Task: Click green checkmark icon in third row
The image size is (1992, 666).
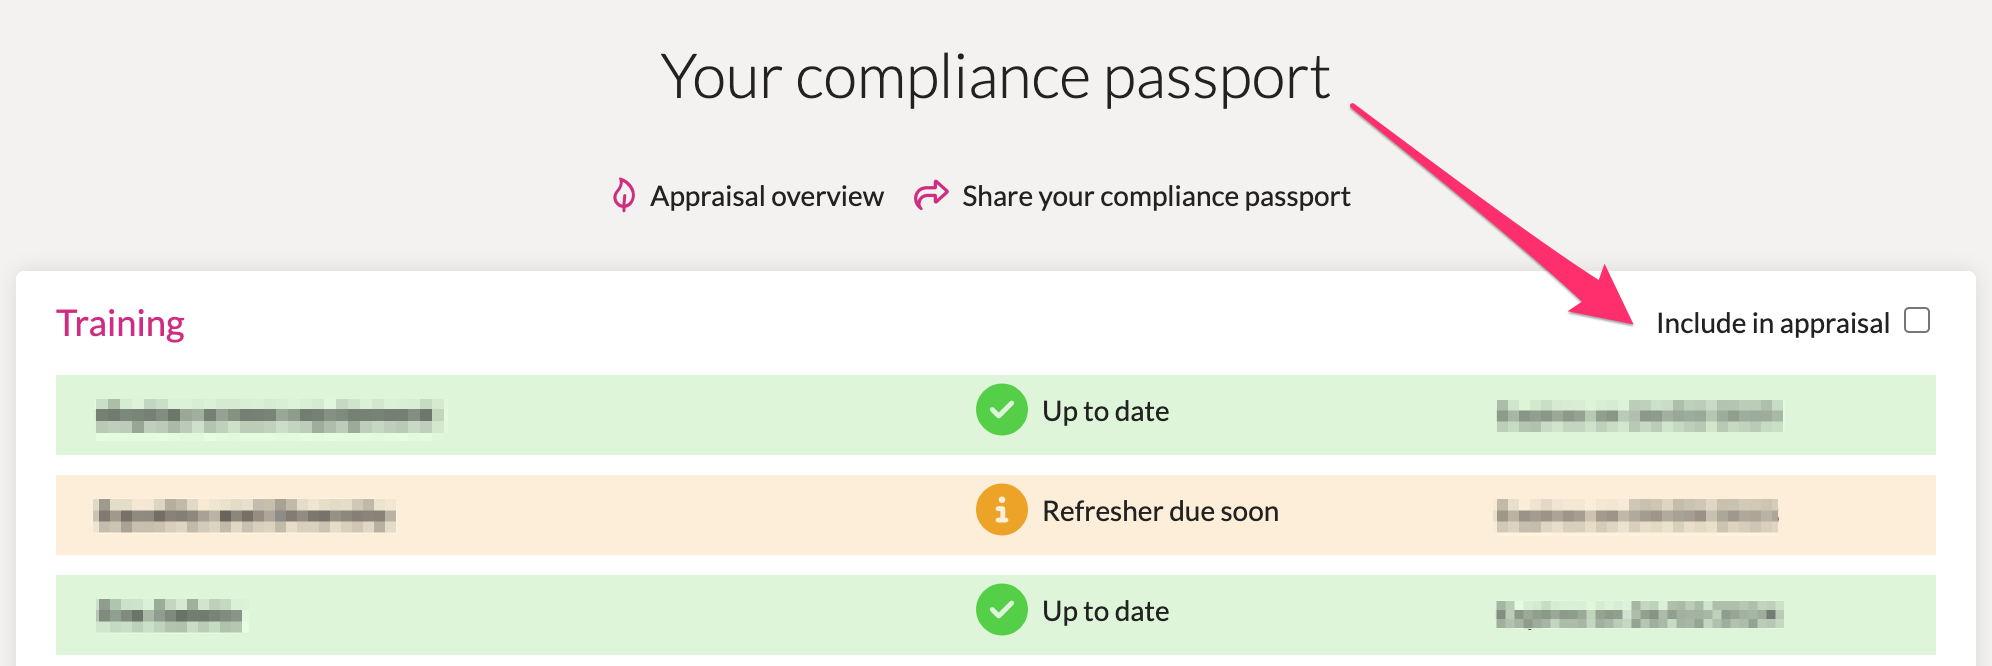Action: [1001, 610]
